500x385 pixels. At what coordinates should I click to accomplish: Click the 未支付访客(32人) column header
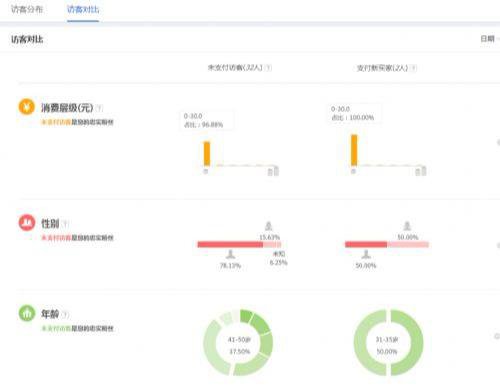(235, 68)
